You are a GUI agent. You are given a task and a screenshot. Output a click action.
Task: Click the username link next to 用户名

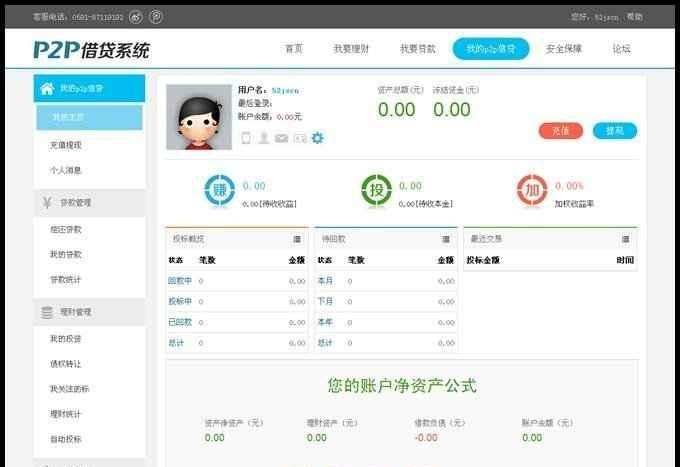285,90
